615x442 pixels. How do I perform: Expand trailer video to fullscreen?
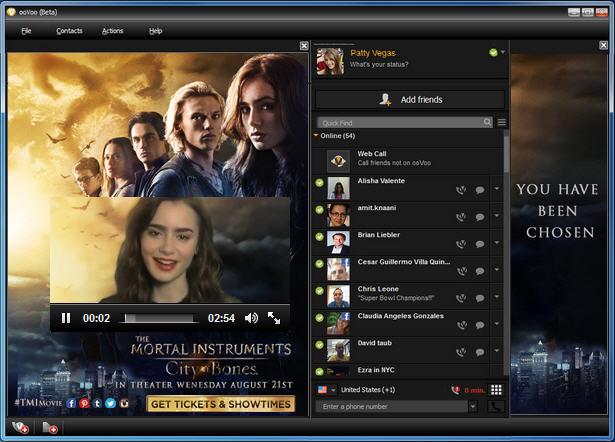point(274,318)
